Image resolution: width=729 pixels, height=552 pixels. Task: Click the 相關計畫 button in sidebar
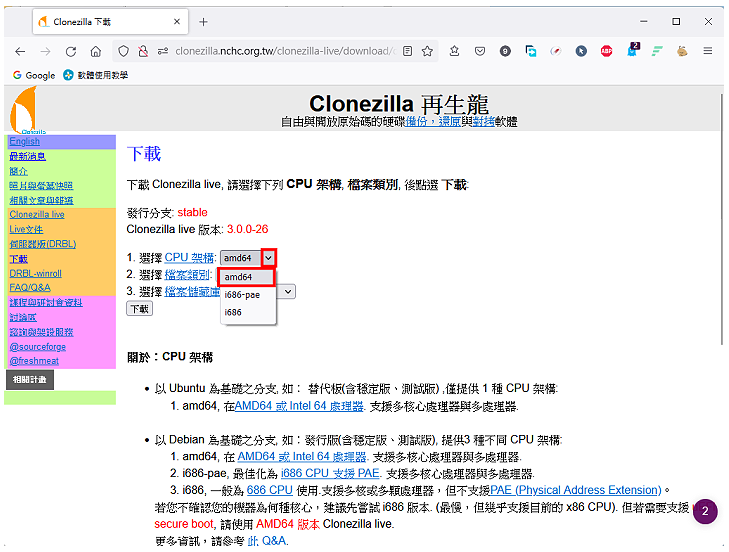pyautogui.click(x=30, y=379)
